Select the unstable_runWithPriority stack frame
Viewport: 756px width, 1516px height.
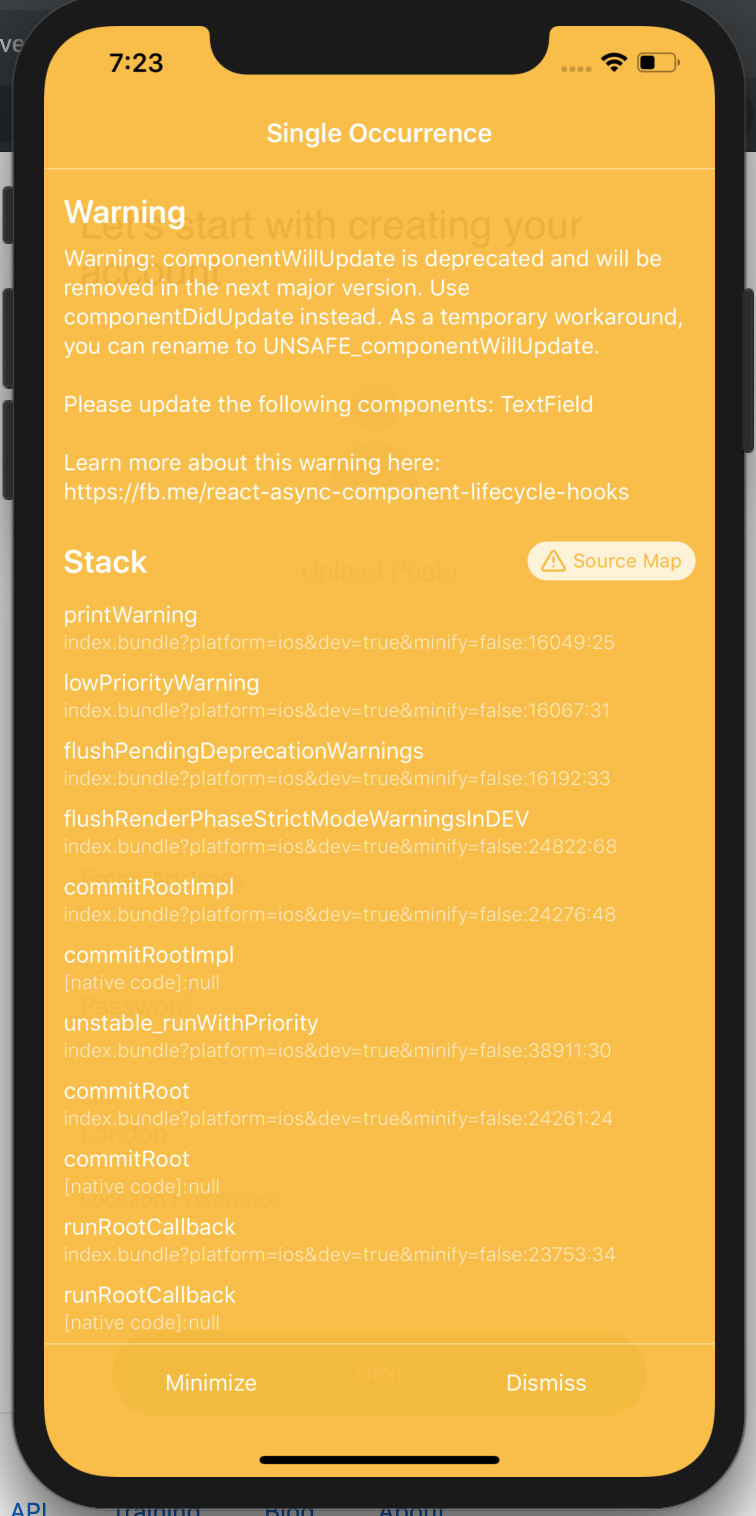191,1023
